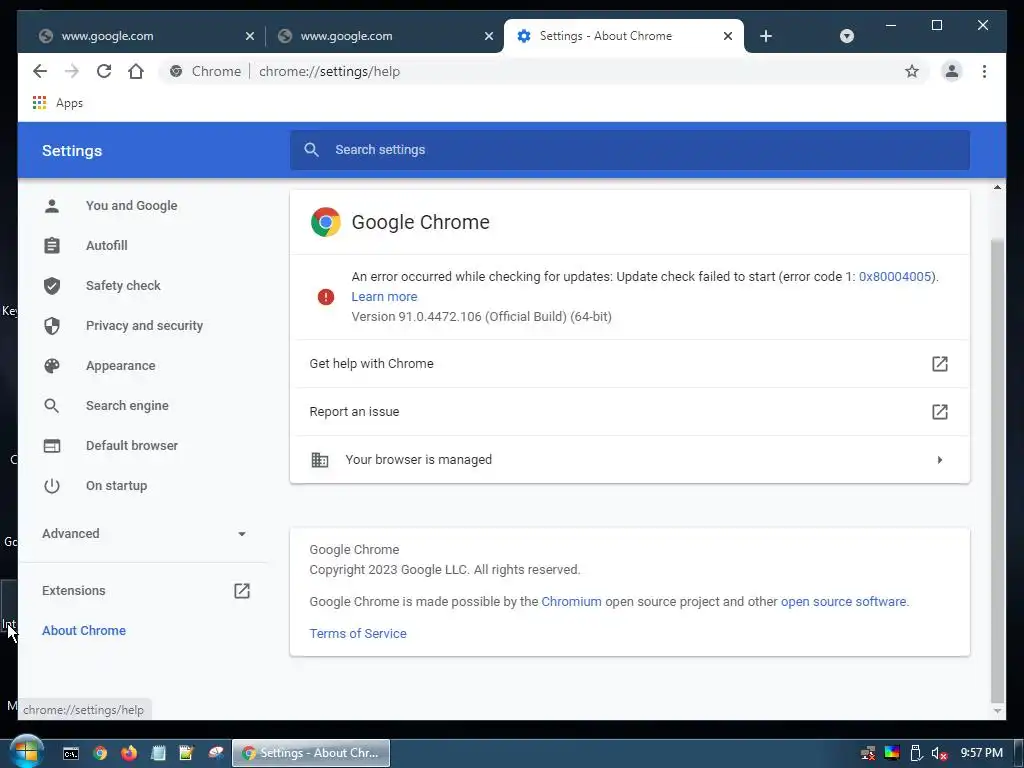Click the network tray icon
This screenshot has height=768, width=1024.
[x=868, y=753]
